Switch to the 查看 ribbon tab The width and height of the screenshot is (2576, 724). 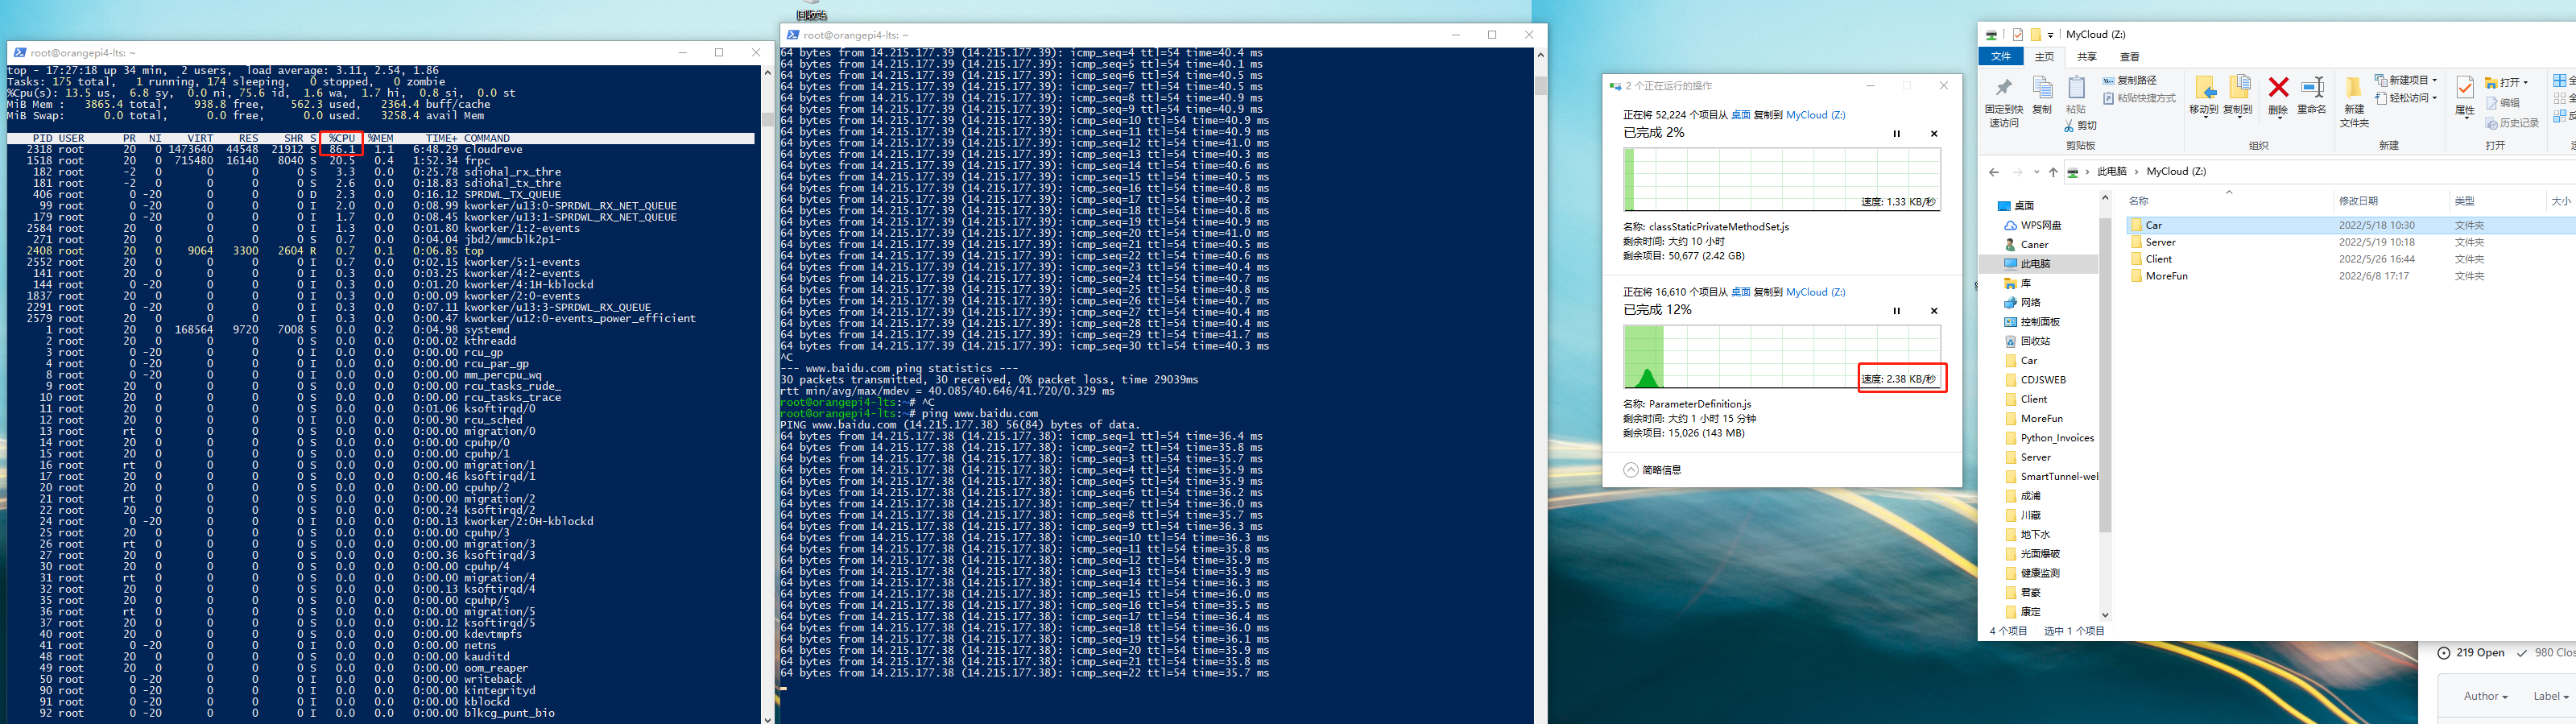tap(2130, 57)
